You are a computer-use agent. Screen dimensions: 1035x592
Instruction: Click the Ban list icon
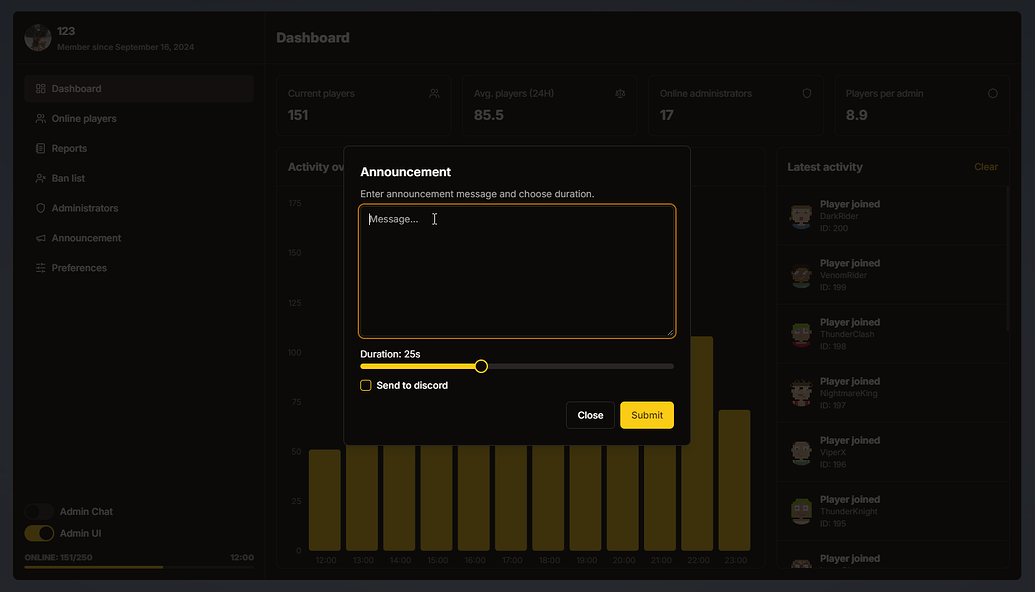tap(39, 178)
